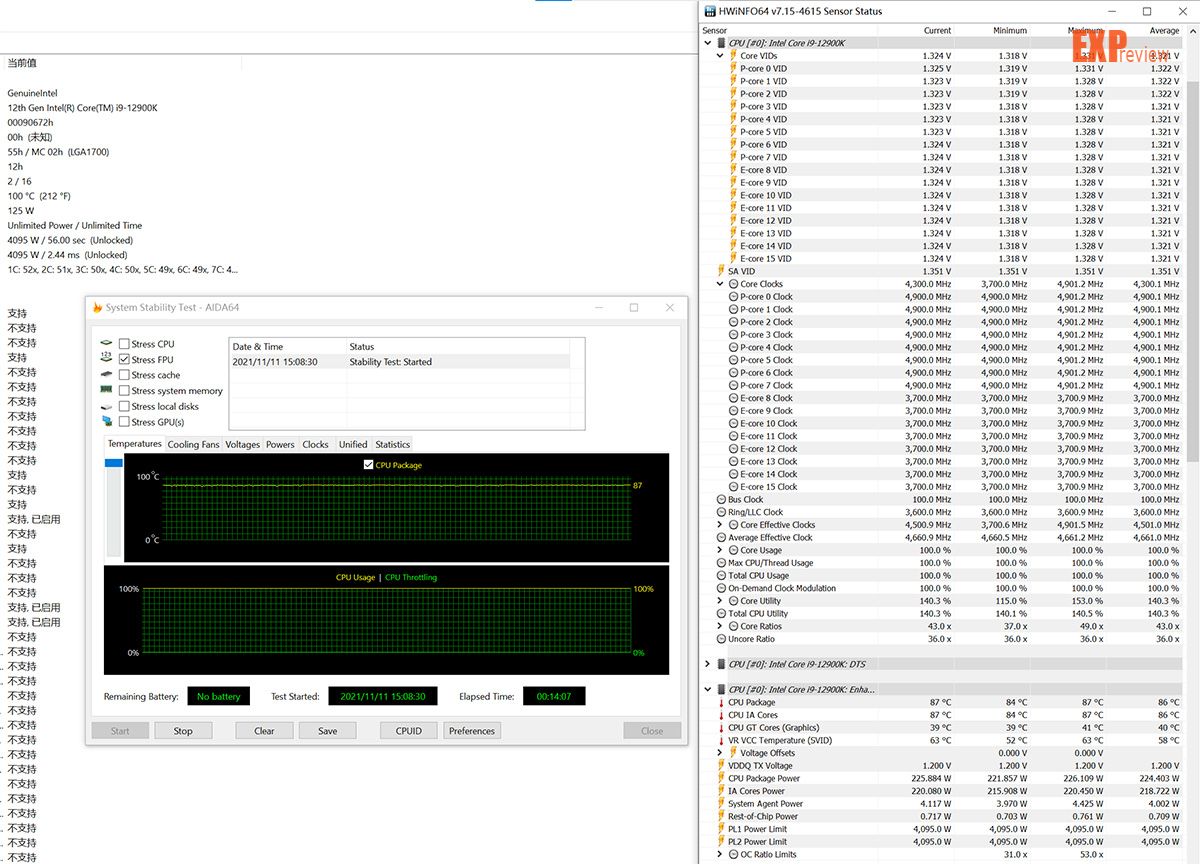Screen dimensions: 1200x864
Task: Click the RAM module icon beside Stress system memory
Action: [106, 390]
